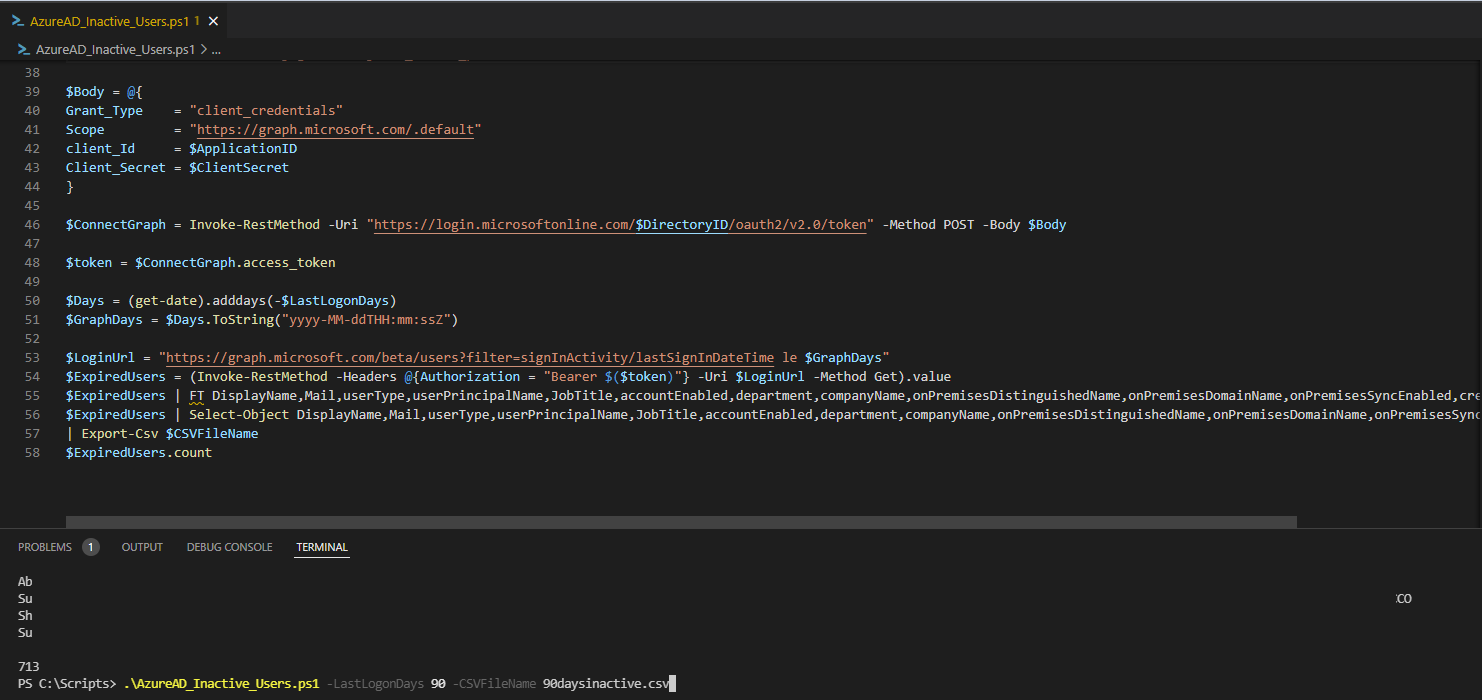The image size is (1482, 700).
Task: Click the $ConnectGraph variable on line 46
Action: (116, 225)
